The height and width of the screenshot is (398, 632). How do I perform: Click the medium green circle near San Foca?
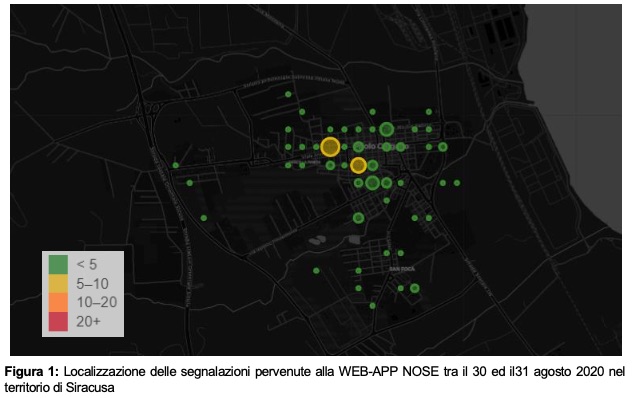coord(415,288)
